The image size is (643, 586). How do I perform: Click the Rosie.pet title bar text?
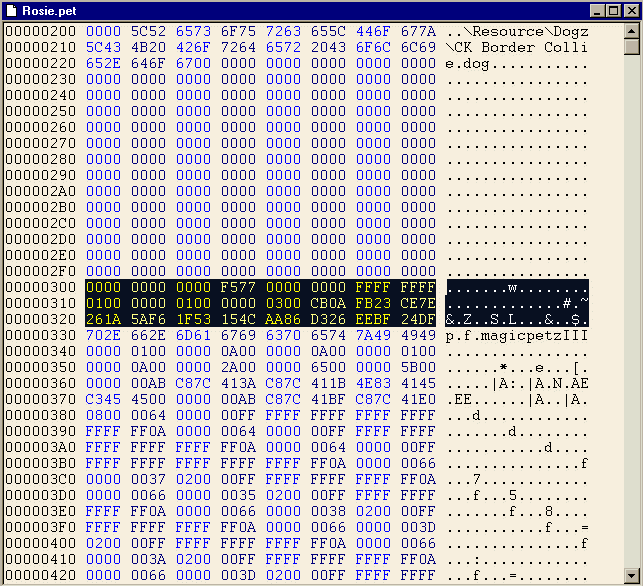44,10
